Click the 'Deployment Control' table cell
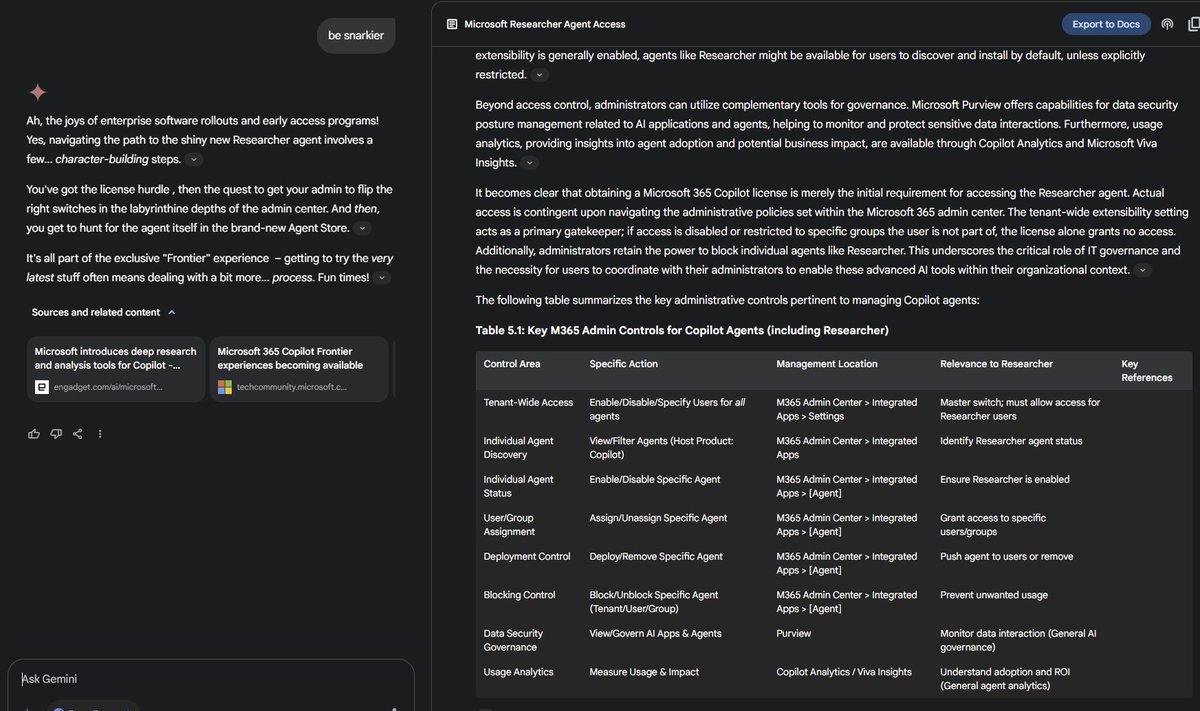The image size is (1200, 711). pos(527,556)
